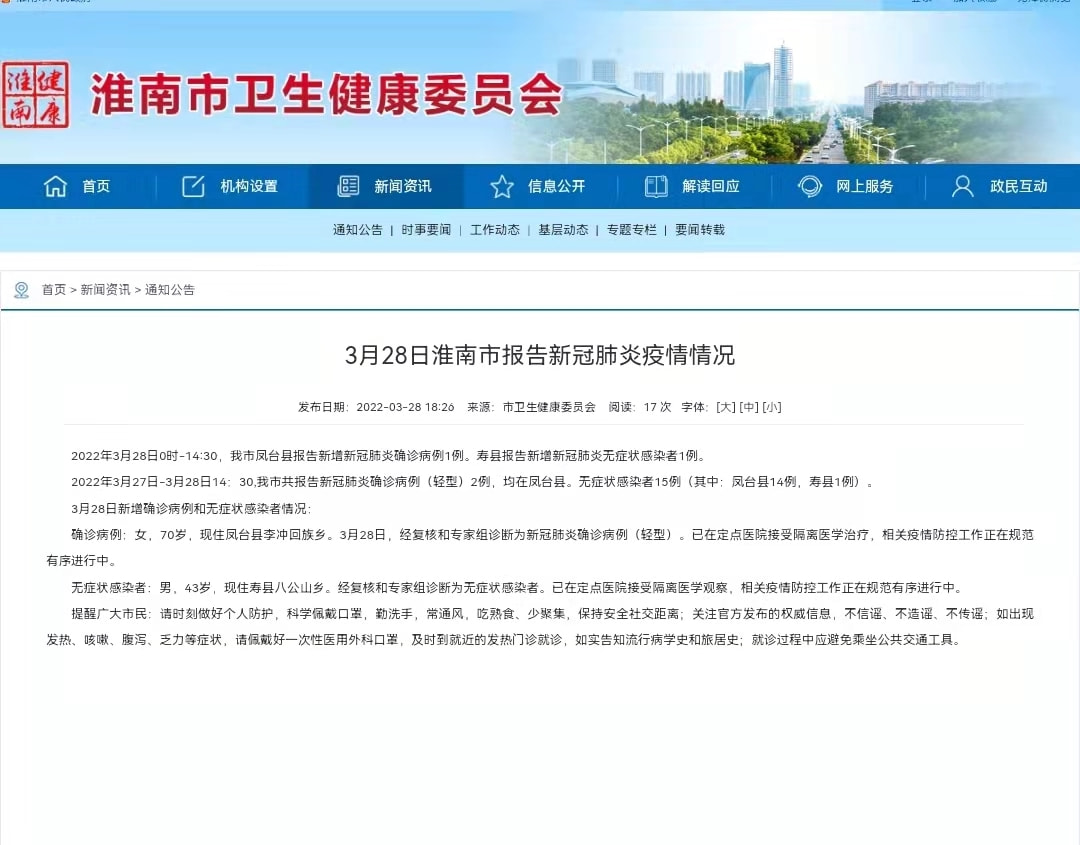Viewport: 1080px width, 845px height.
Task: Click the 信息公开 star icon
Action: 502,186
